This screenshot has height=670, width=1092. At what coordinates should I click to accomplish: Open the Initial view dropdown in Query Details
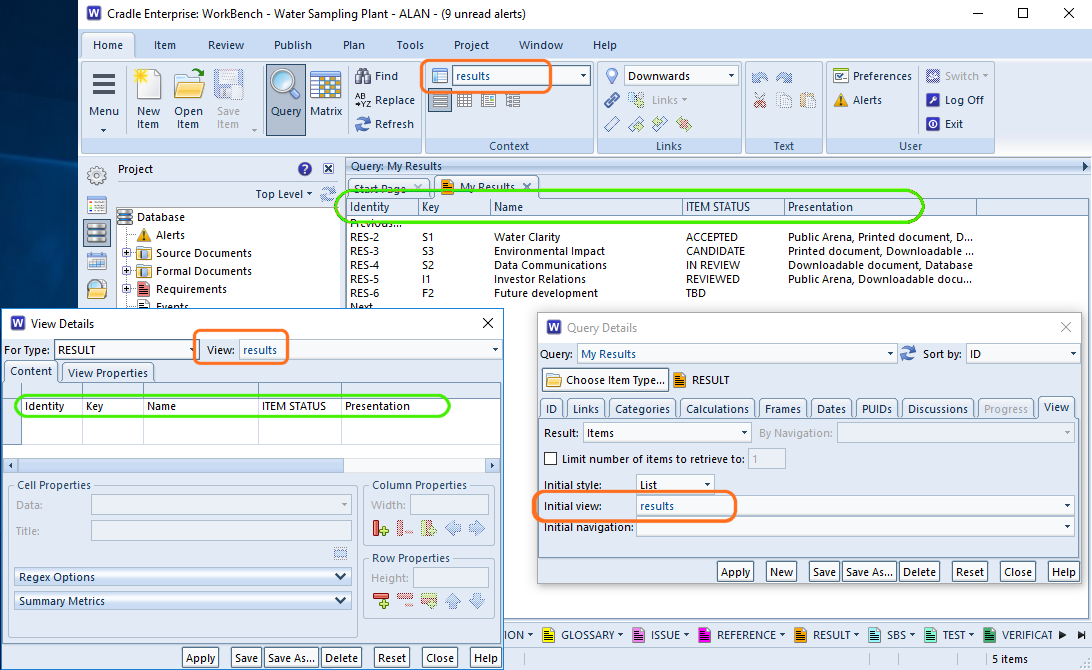pos(1067,506)
